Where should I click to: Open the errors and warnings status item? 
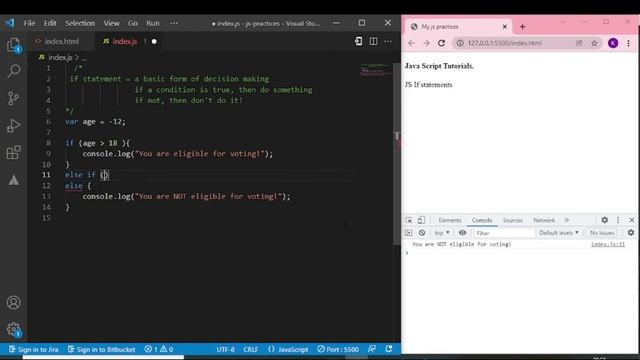159,349
